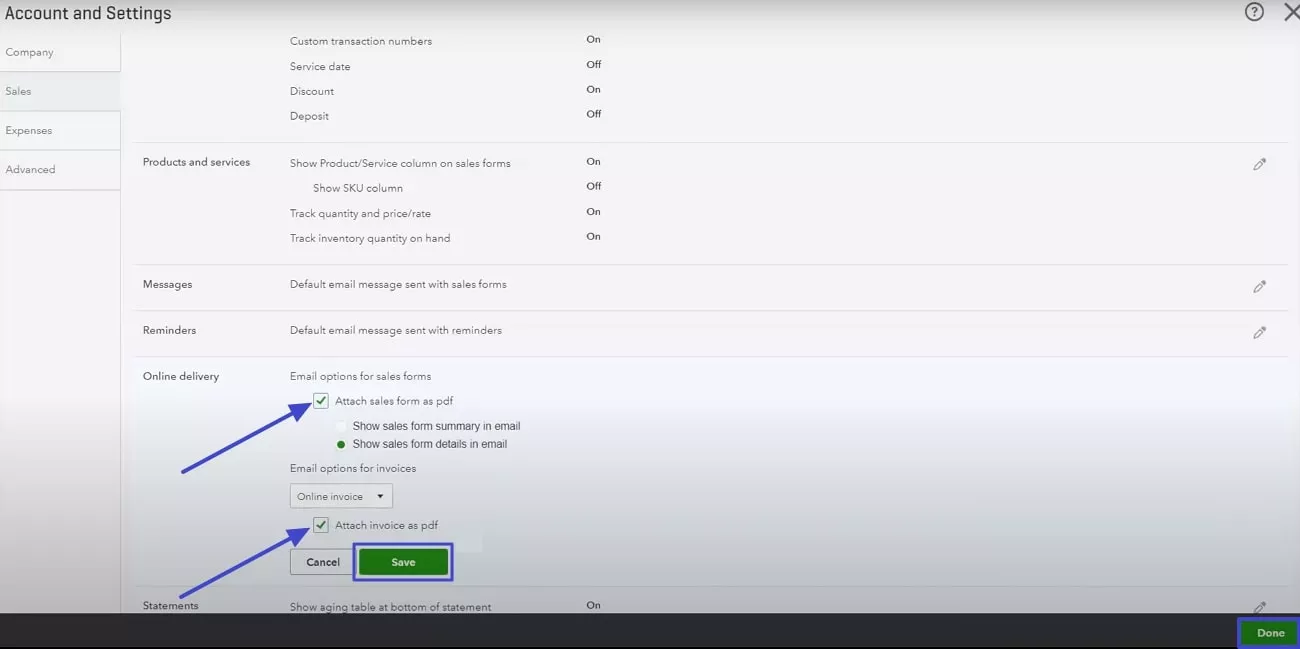Cancel the Online delivery edits
The width and height of the screenshot is (1300, 649).
pyautogui.click(x=321, y=561)
